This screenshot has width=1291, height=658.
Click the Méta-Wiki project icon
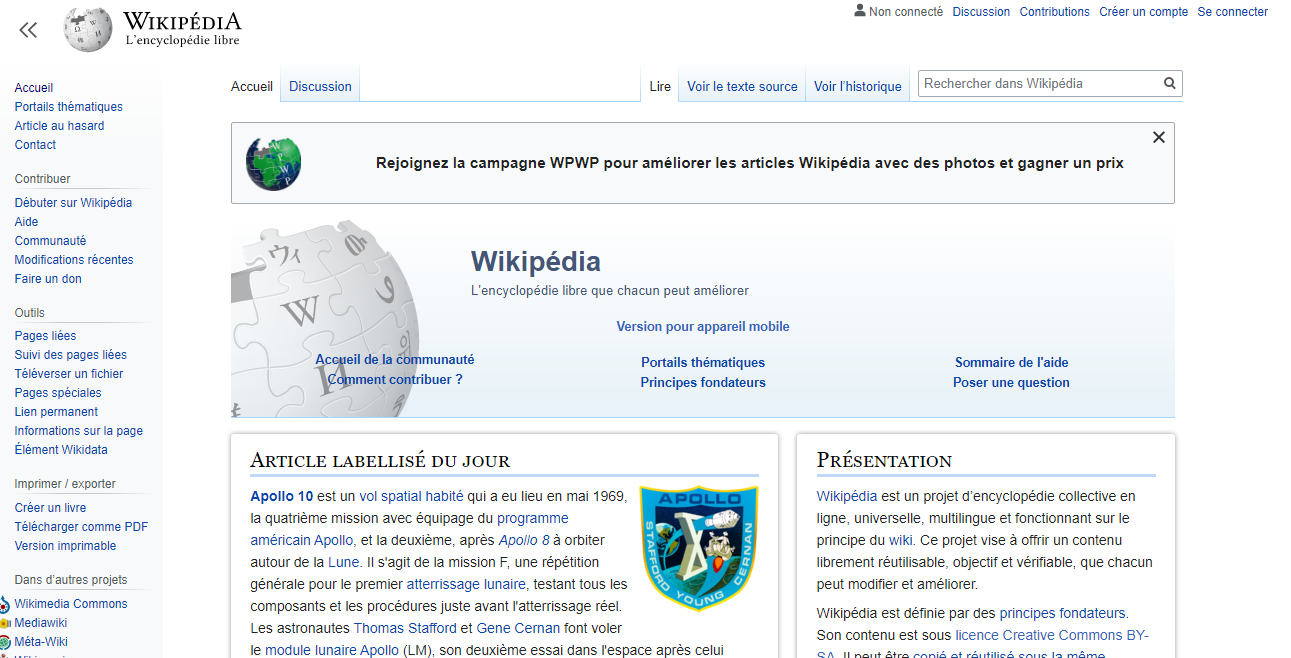coord(5,642)
